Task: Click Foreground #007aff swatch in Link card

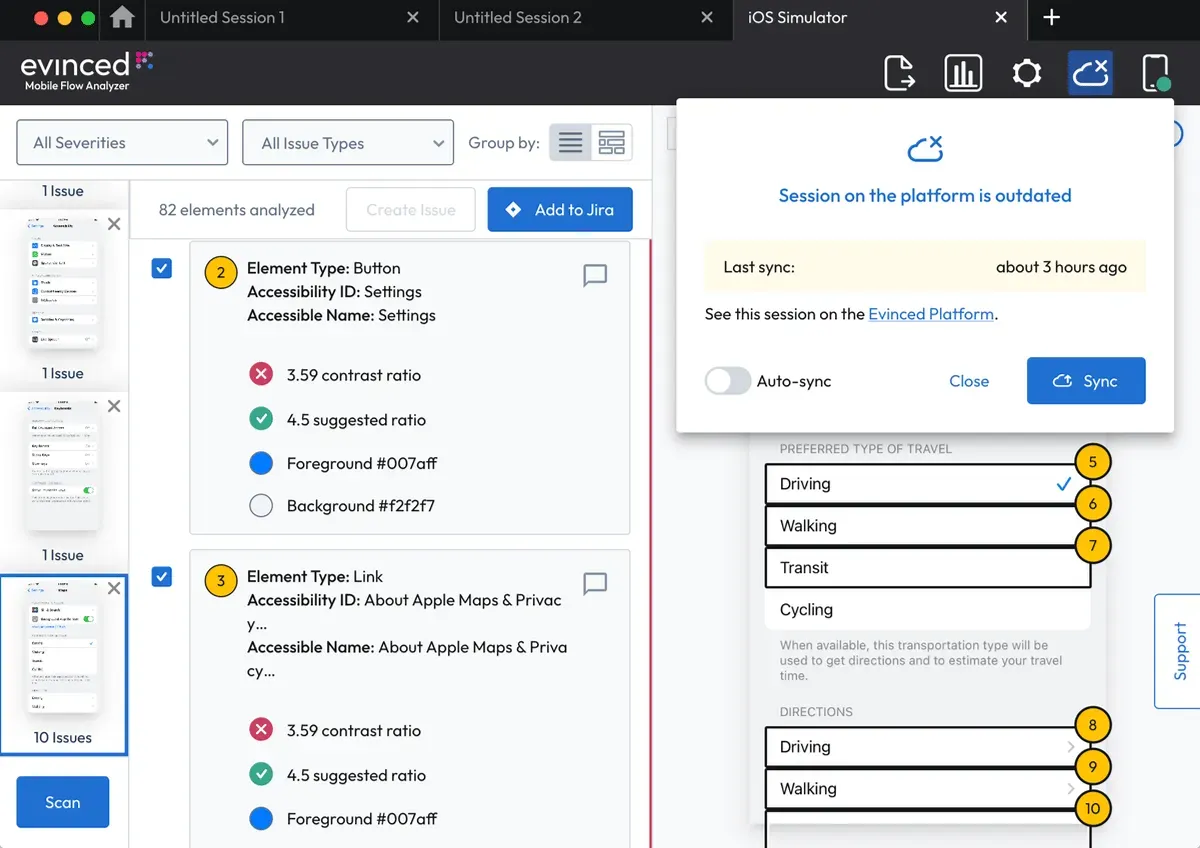Action: [x=261, y=819]
